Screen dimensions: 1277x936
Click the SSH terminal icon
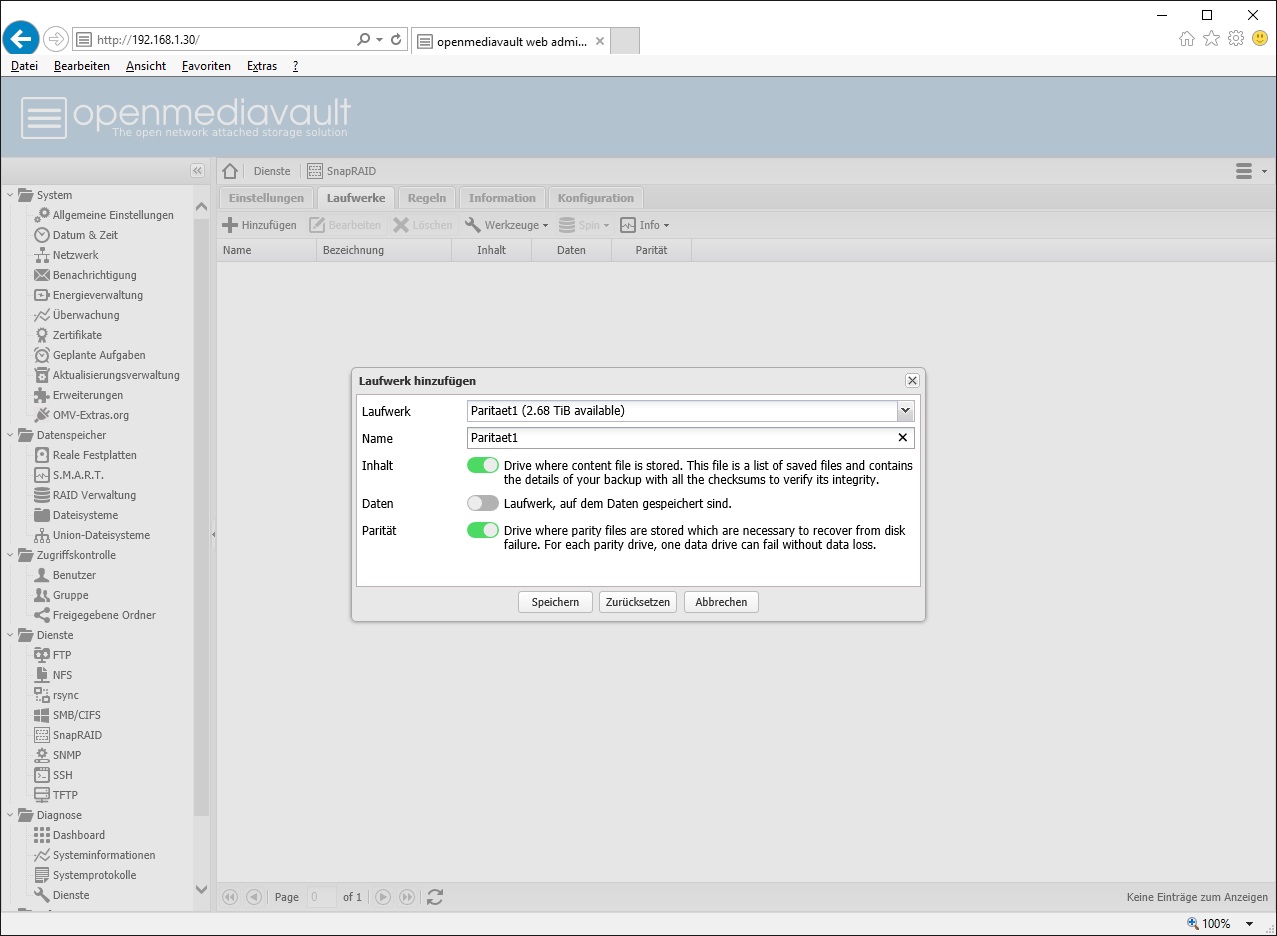pyautogui.click(x=42, y=775)
